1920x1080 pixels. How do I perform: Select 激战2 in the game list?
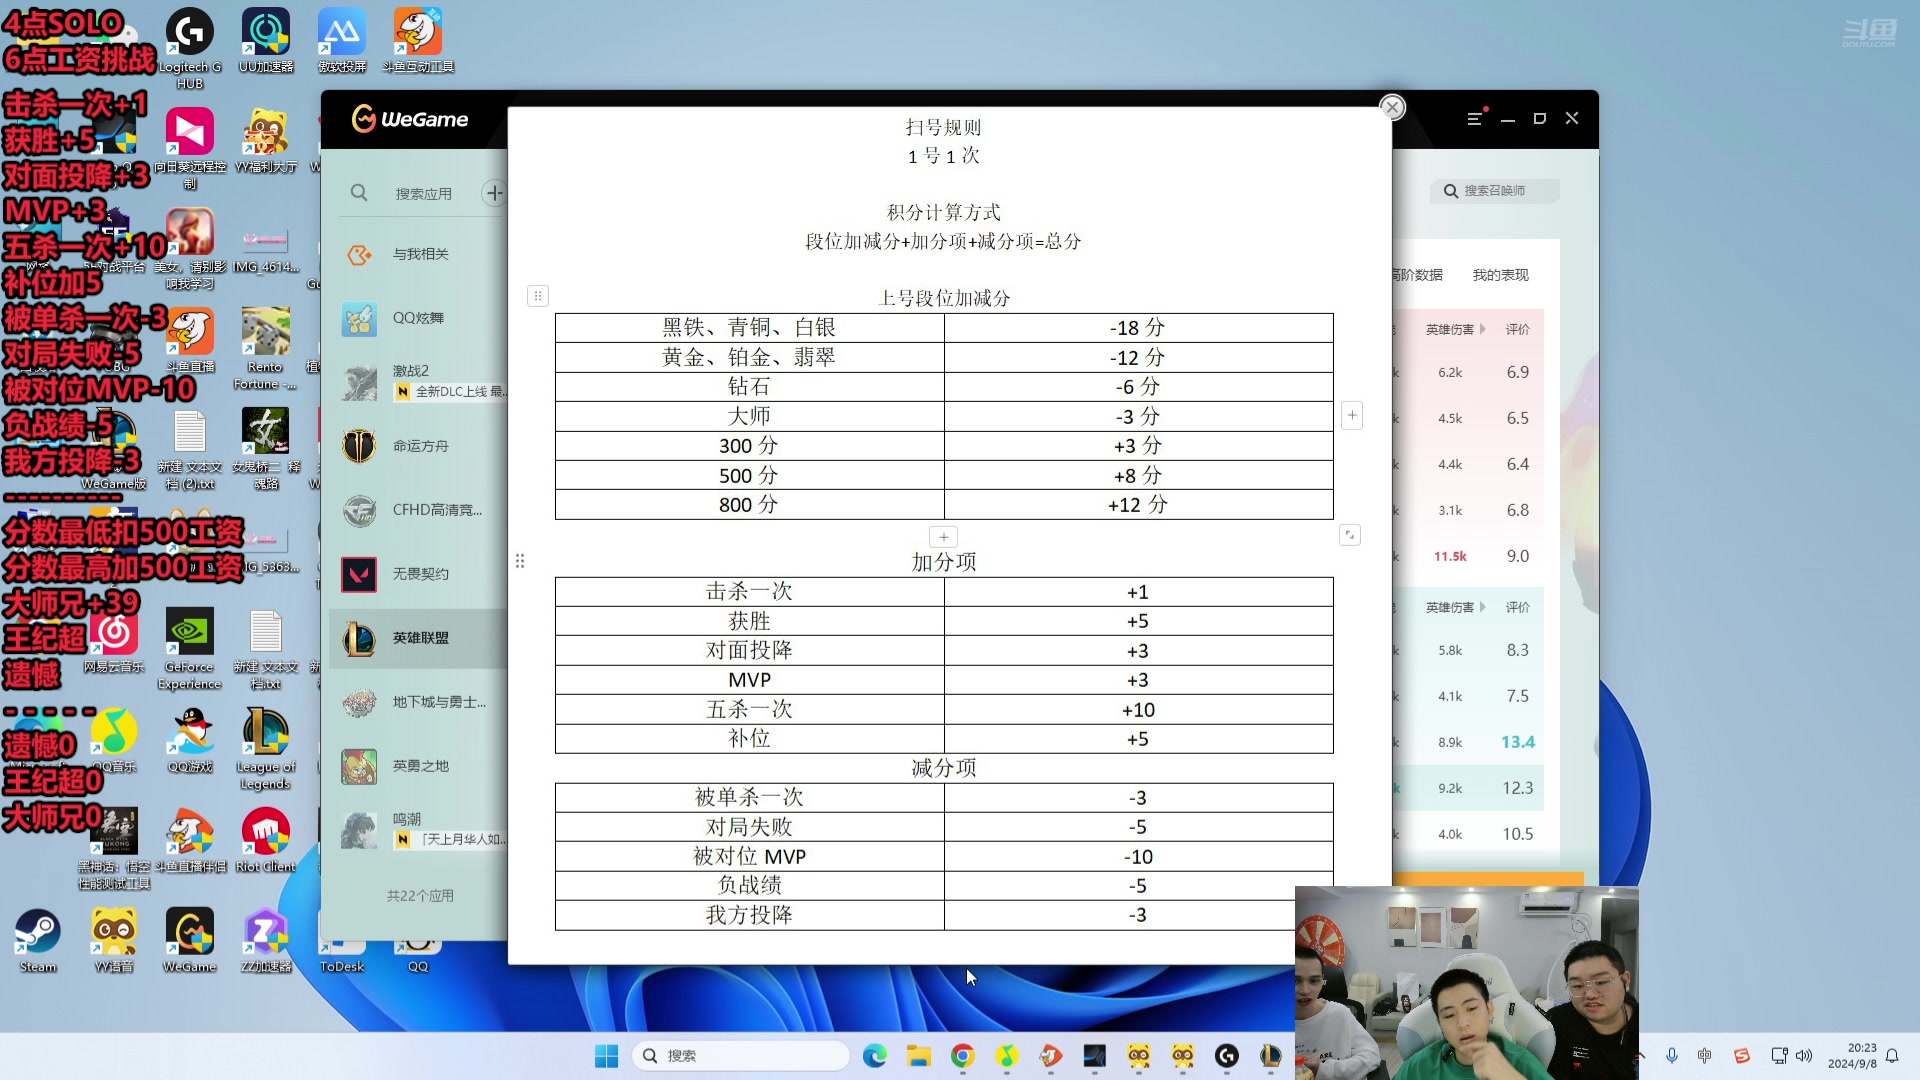[x=418, y=381]
